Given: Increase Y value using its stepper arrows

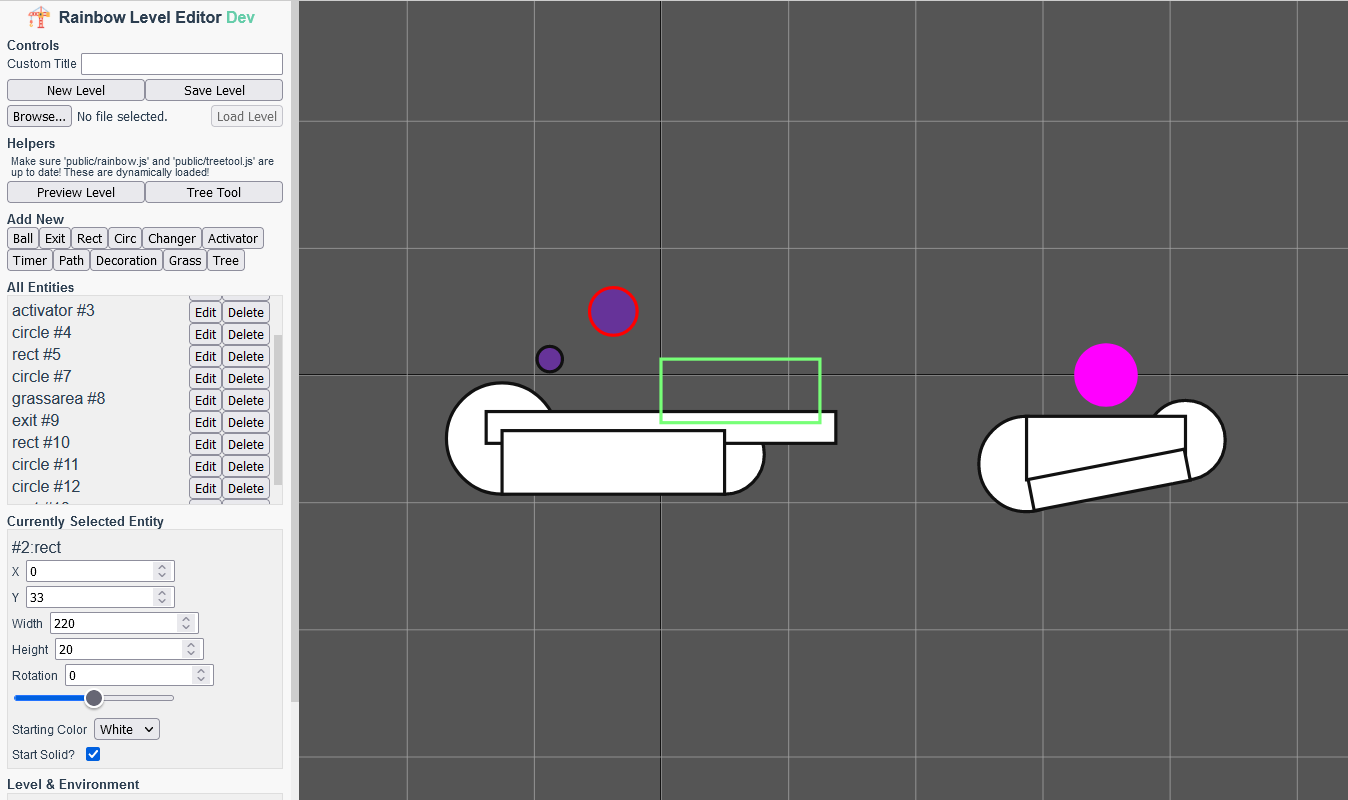Looking at the screenshot, I should point(162,592).
